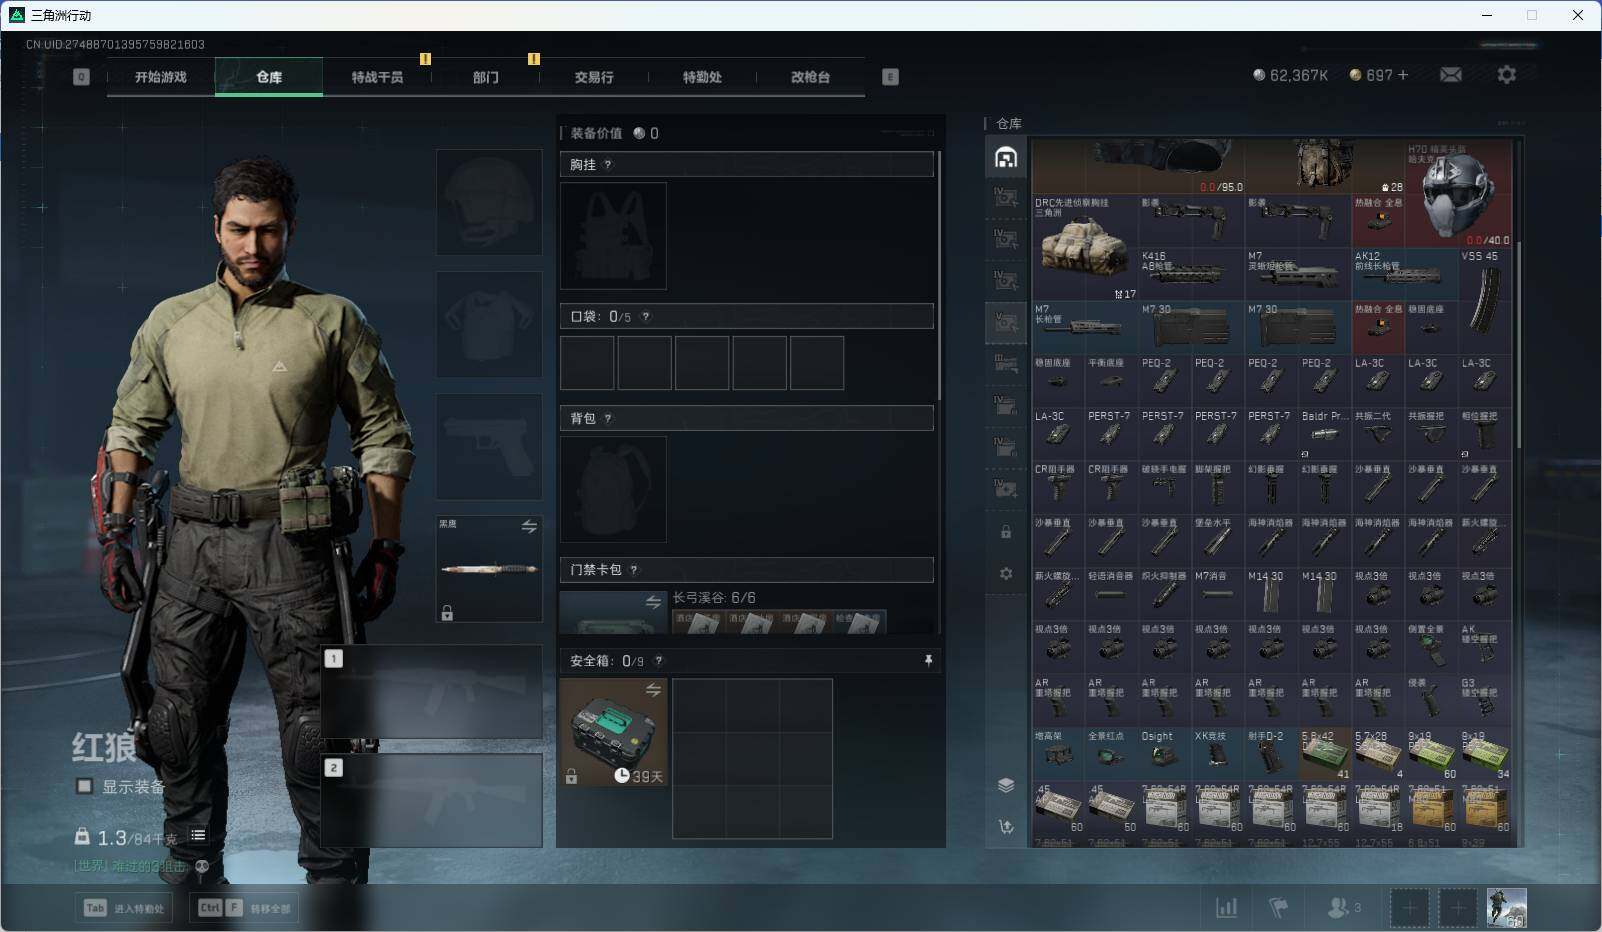Select the safe box item showing 39天
Screen dimensions: 1602x932
[x=613, y=732]
